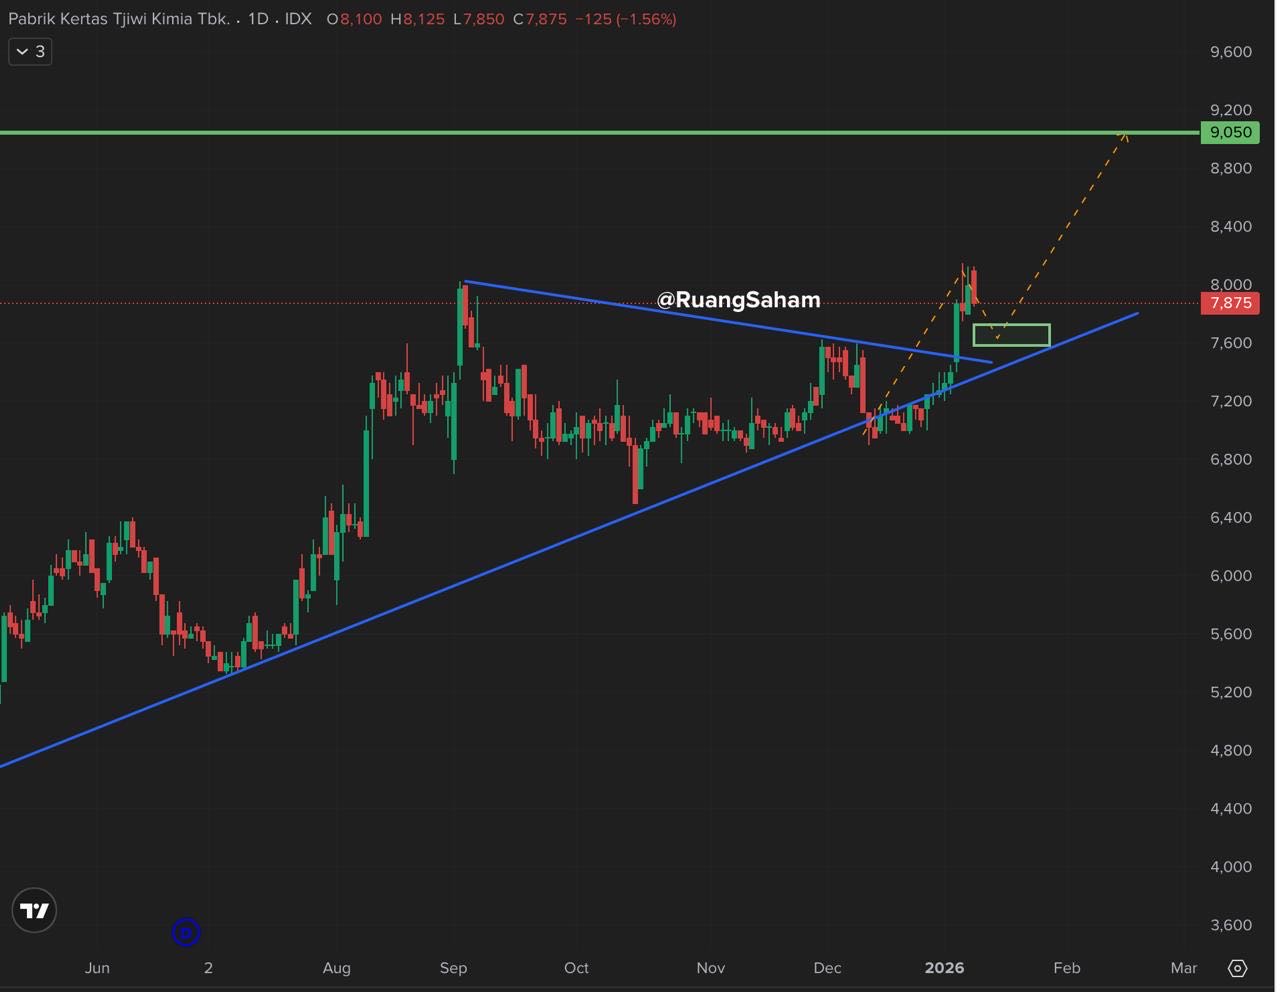Click the 9,600 level on the price axis
The image size is (1280, 992).
(1231, 52)
